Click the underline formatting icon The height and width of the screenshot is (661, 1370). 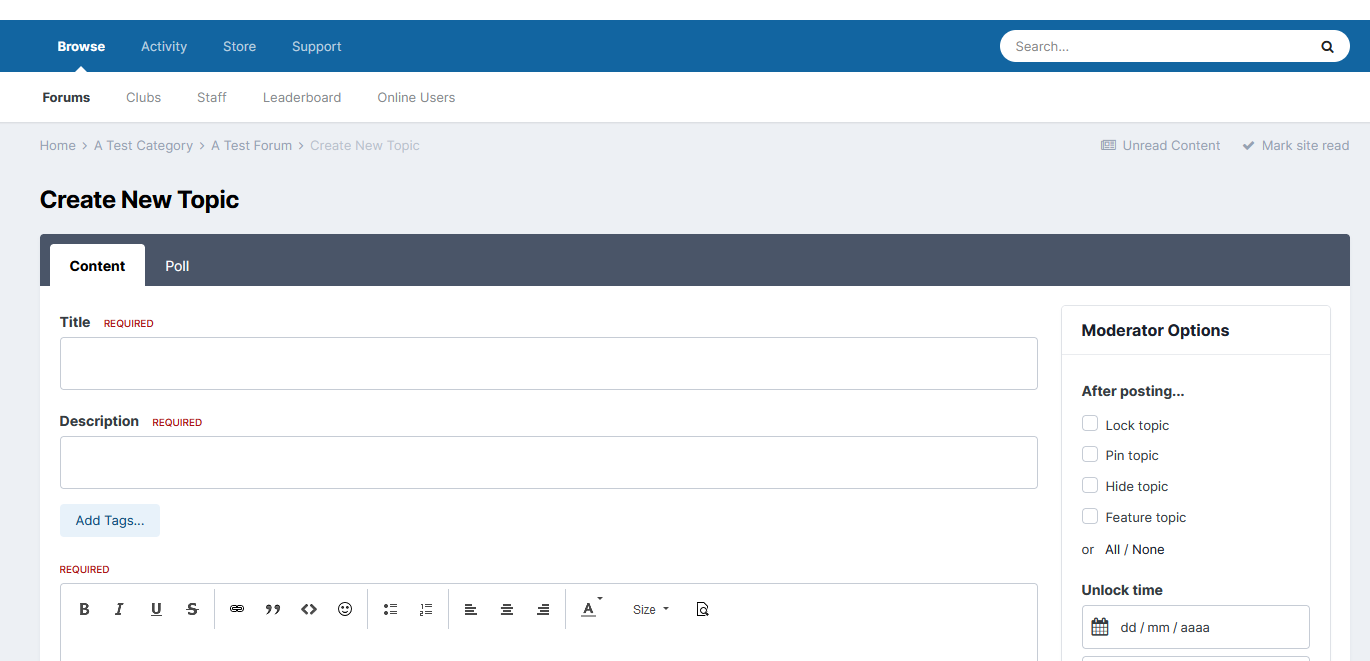(156, 609)
